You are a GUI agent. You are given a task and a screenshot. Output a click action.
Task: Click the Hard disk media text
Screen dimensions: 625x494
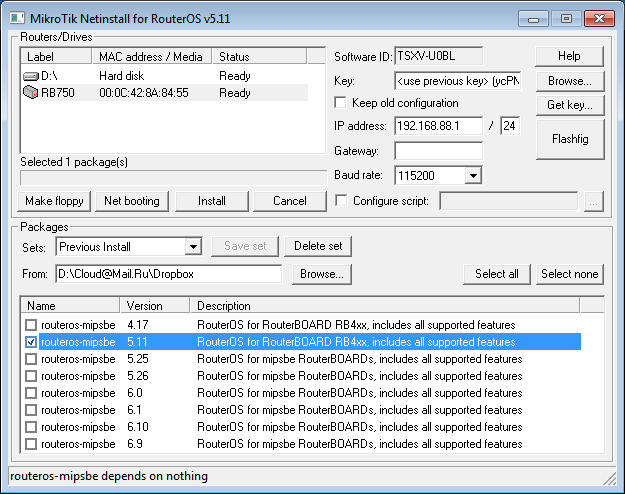[122, 76]
